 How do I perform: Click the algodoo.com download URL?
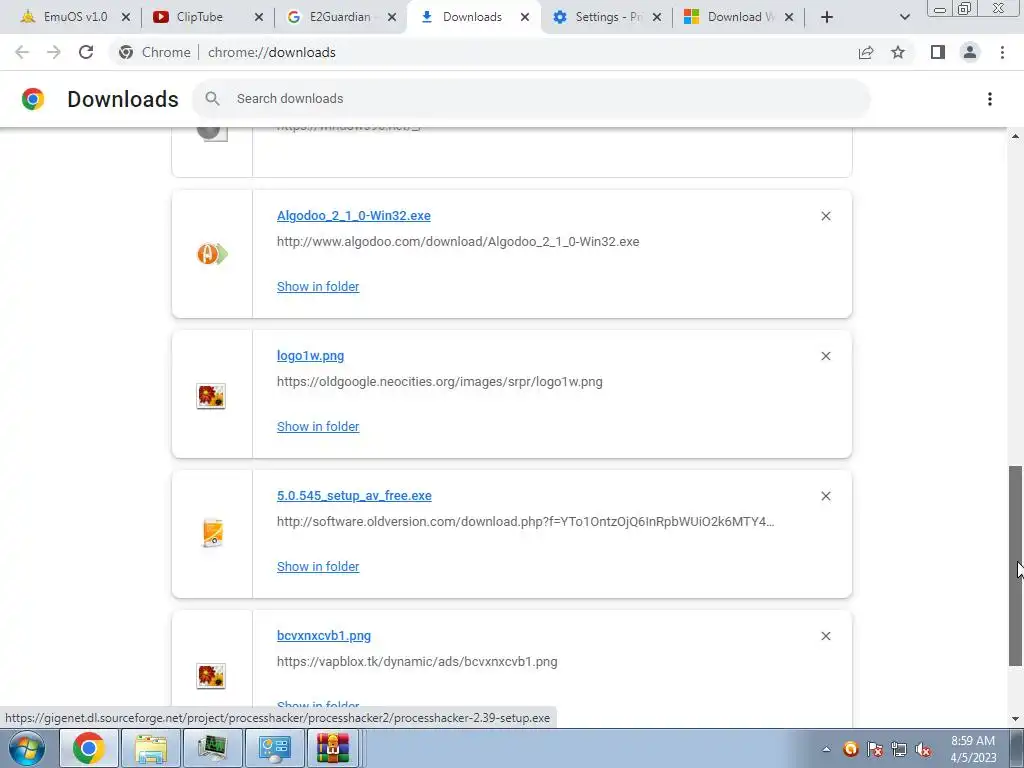pos(458,242)
